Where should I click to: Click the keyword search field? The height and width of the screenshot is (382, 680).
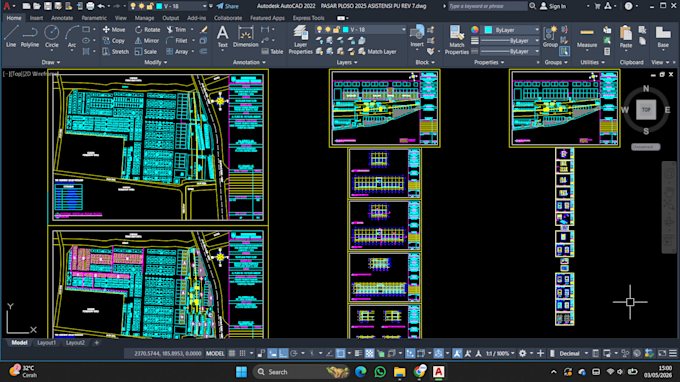487,6
